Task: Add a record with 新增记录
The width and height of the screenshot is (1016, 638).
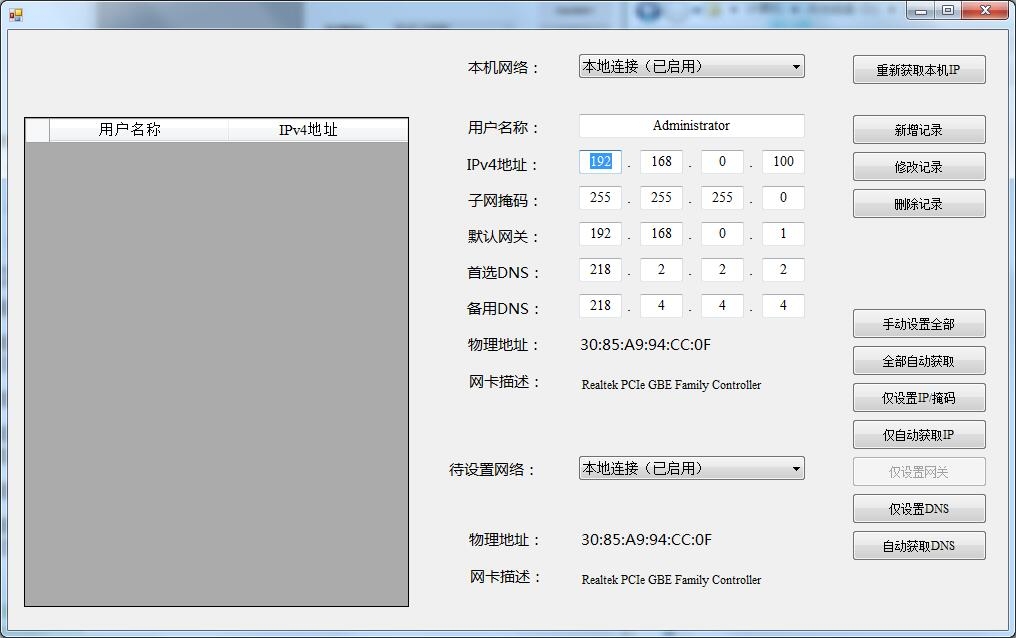Action: 919,130
